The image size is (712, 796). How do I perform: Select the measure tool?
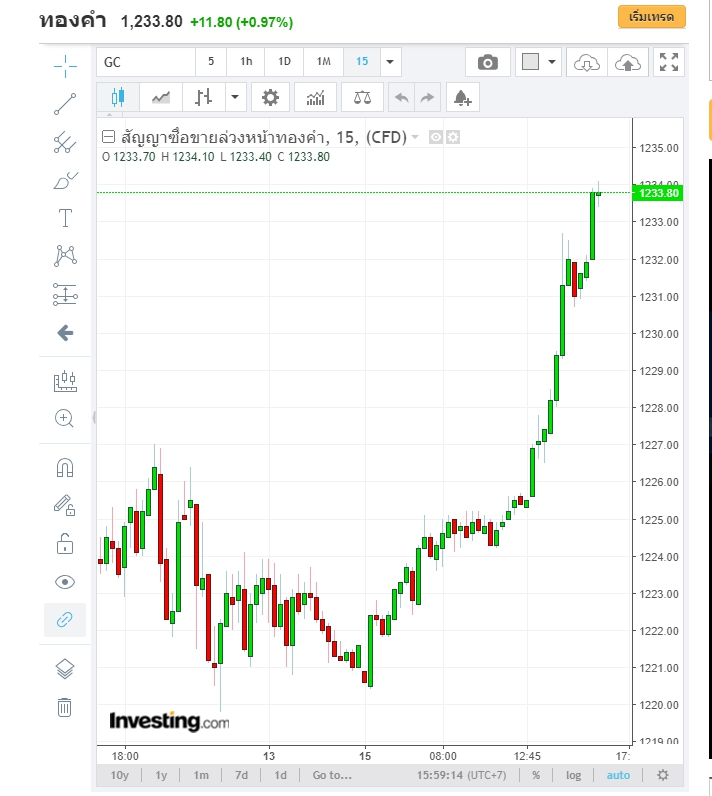pos(65,381)
